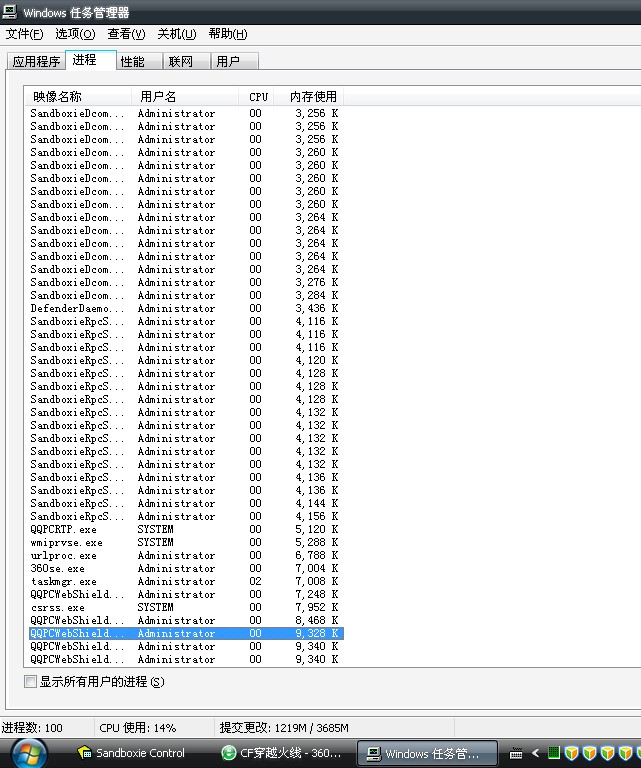Open the 文件(F) menu

pyautogui.click(x=24, y=34)
